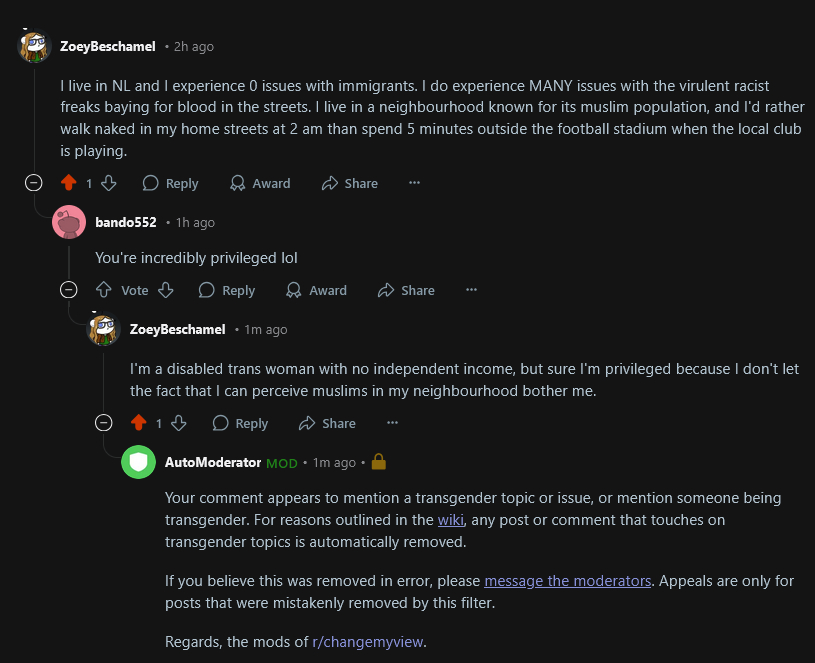The height and width of the screenshot is (663, 815).
Task: Collapse bando552's comment thread
Action: (68, 290)
